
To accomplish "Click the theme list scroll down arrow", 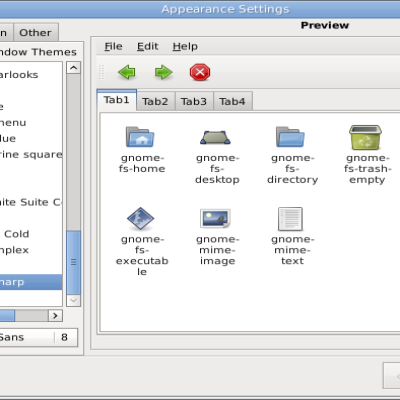I will (73, 301).
